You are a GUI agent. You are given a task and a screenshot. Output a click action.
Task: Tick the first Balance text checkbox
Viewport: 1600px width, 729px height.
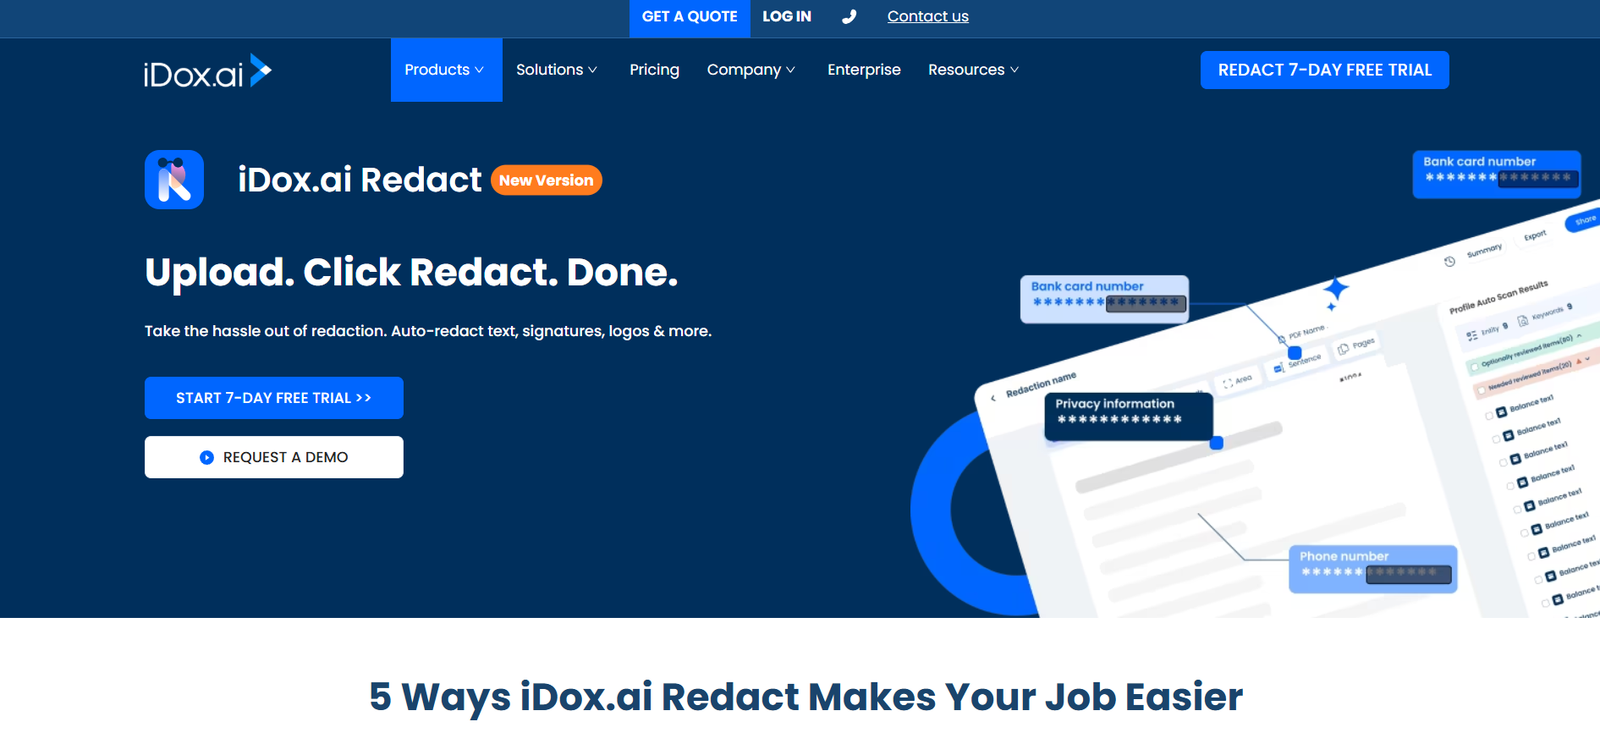1489,414
